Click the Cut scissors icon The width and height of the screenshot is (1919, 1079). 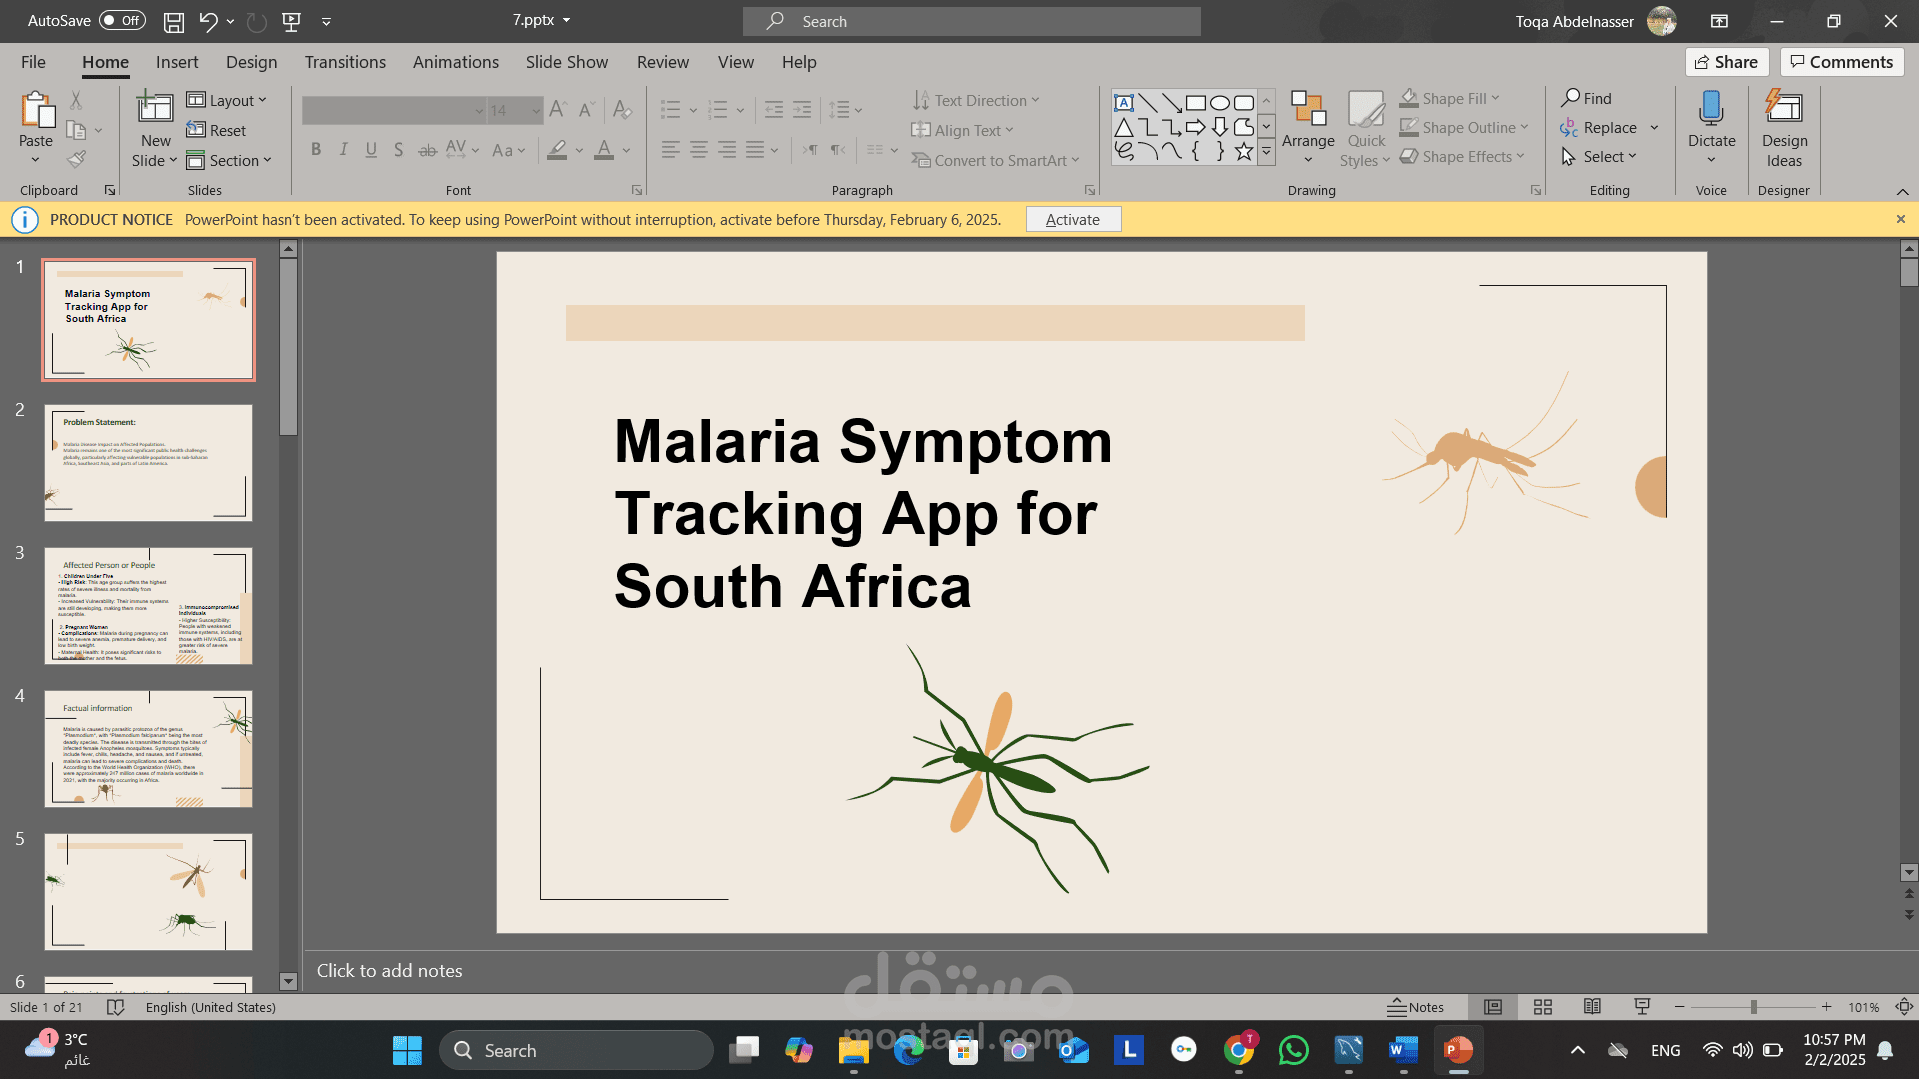[x=76, y=100]
